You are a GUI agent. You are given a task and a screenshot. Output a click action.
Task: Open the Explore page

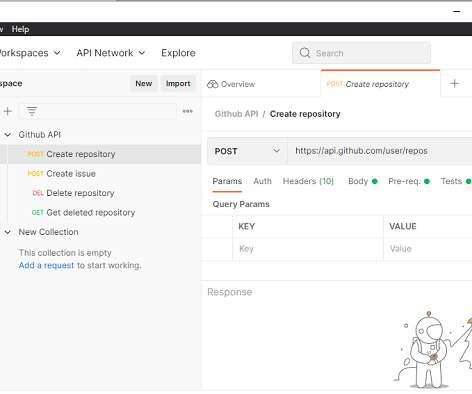178,53
